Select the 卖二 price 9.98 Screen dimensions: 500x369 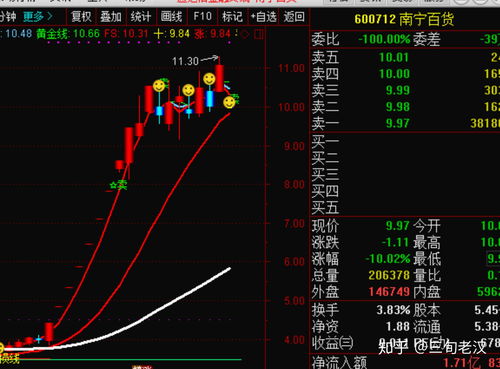pos(397,107)
